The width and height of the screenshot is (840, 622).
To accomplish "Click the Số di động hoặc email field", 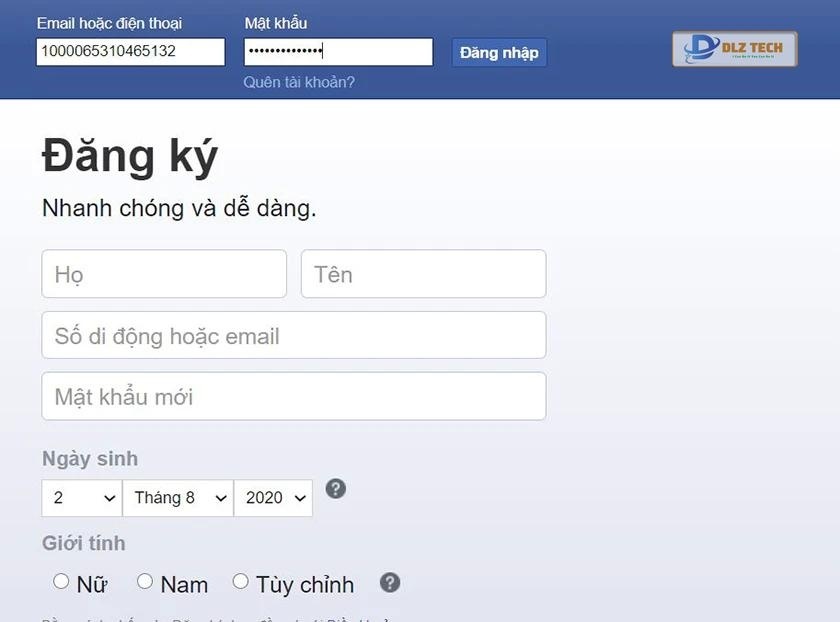I will [x=293, y=335].
